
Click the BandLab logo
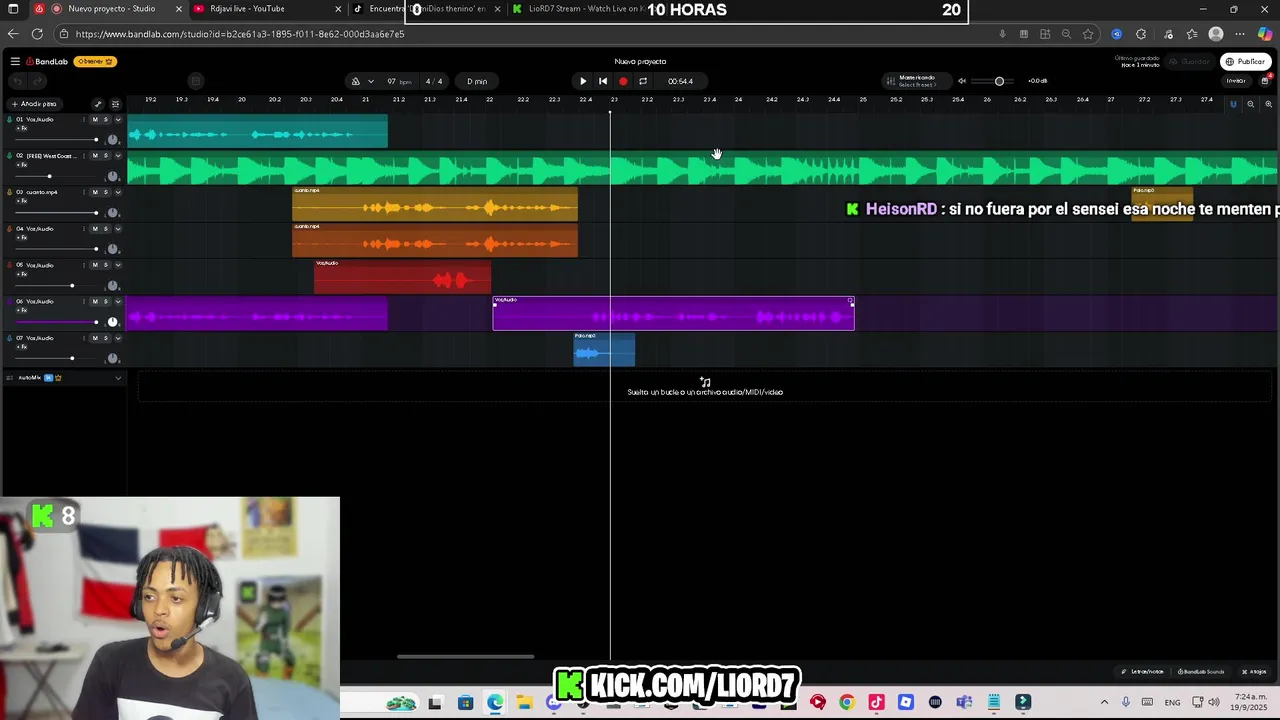[x=47, y=61]
